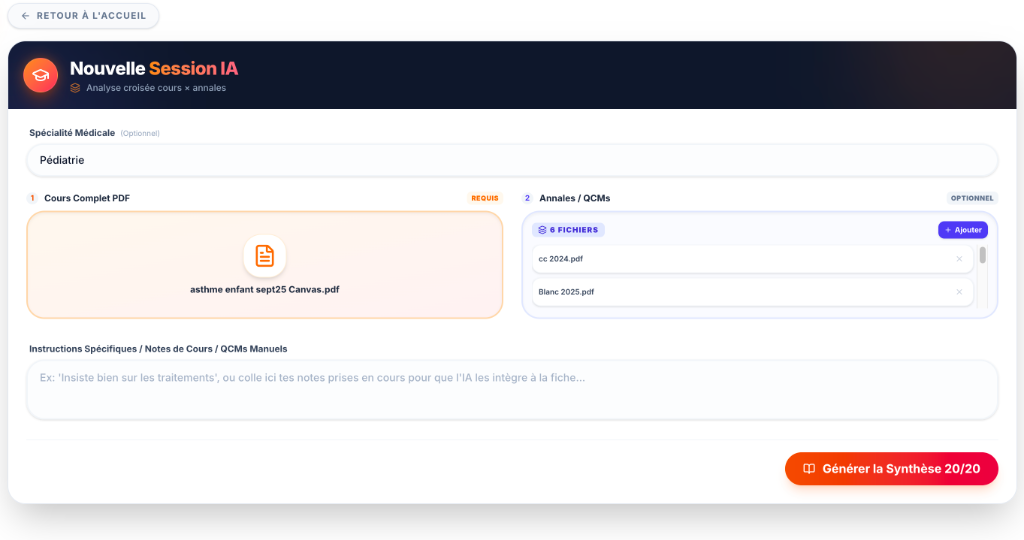
Task: Click the graduation cap logo icon
Action: point(41,75)
